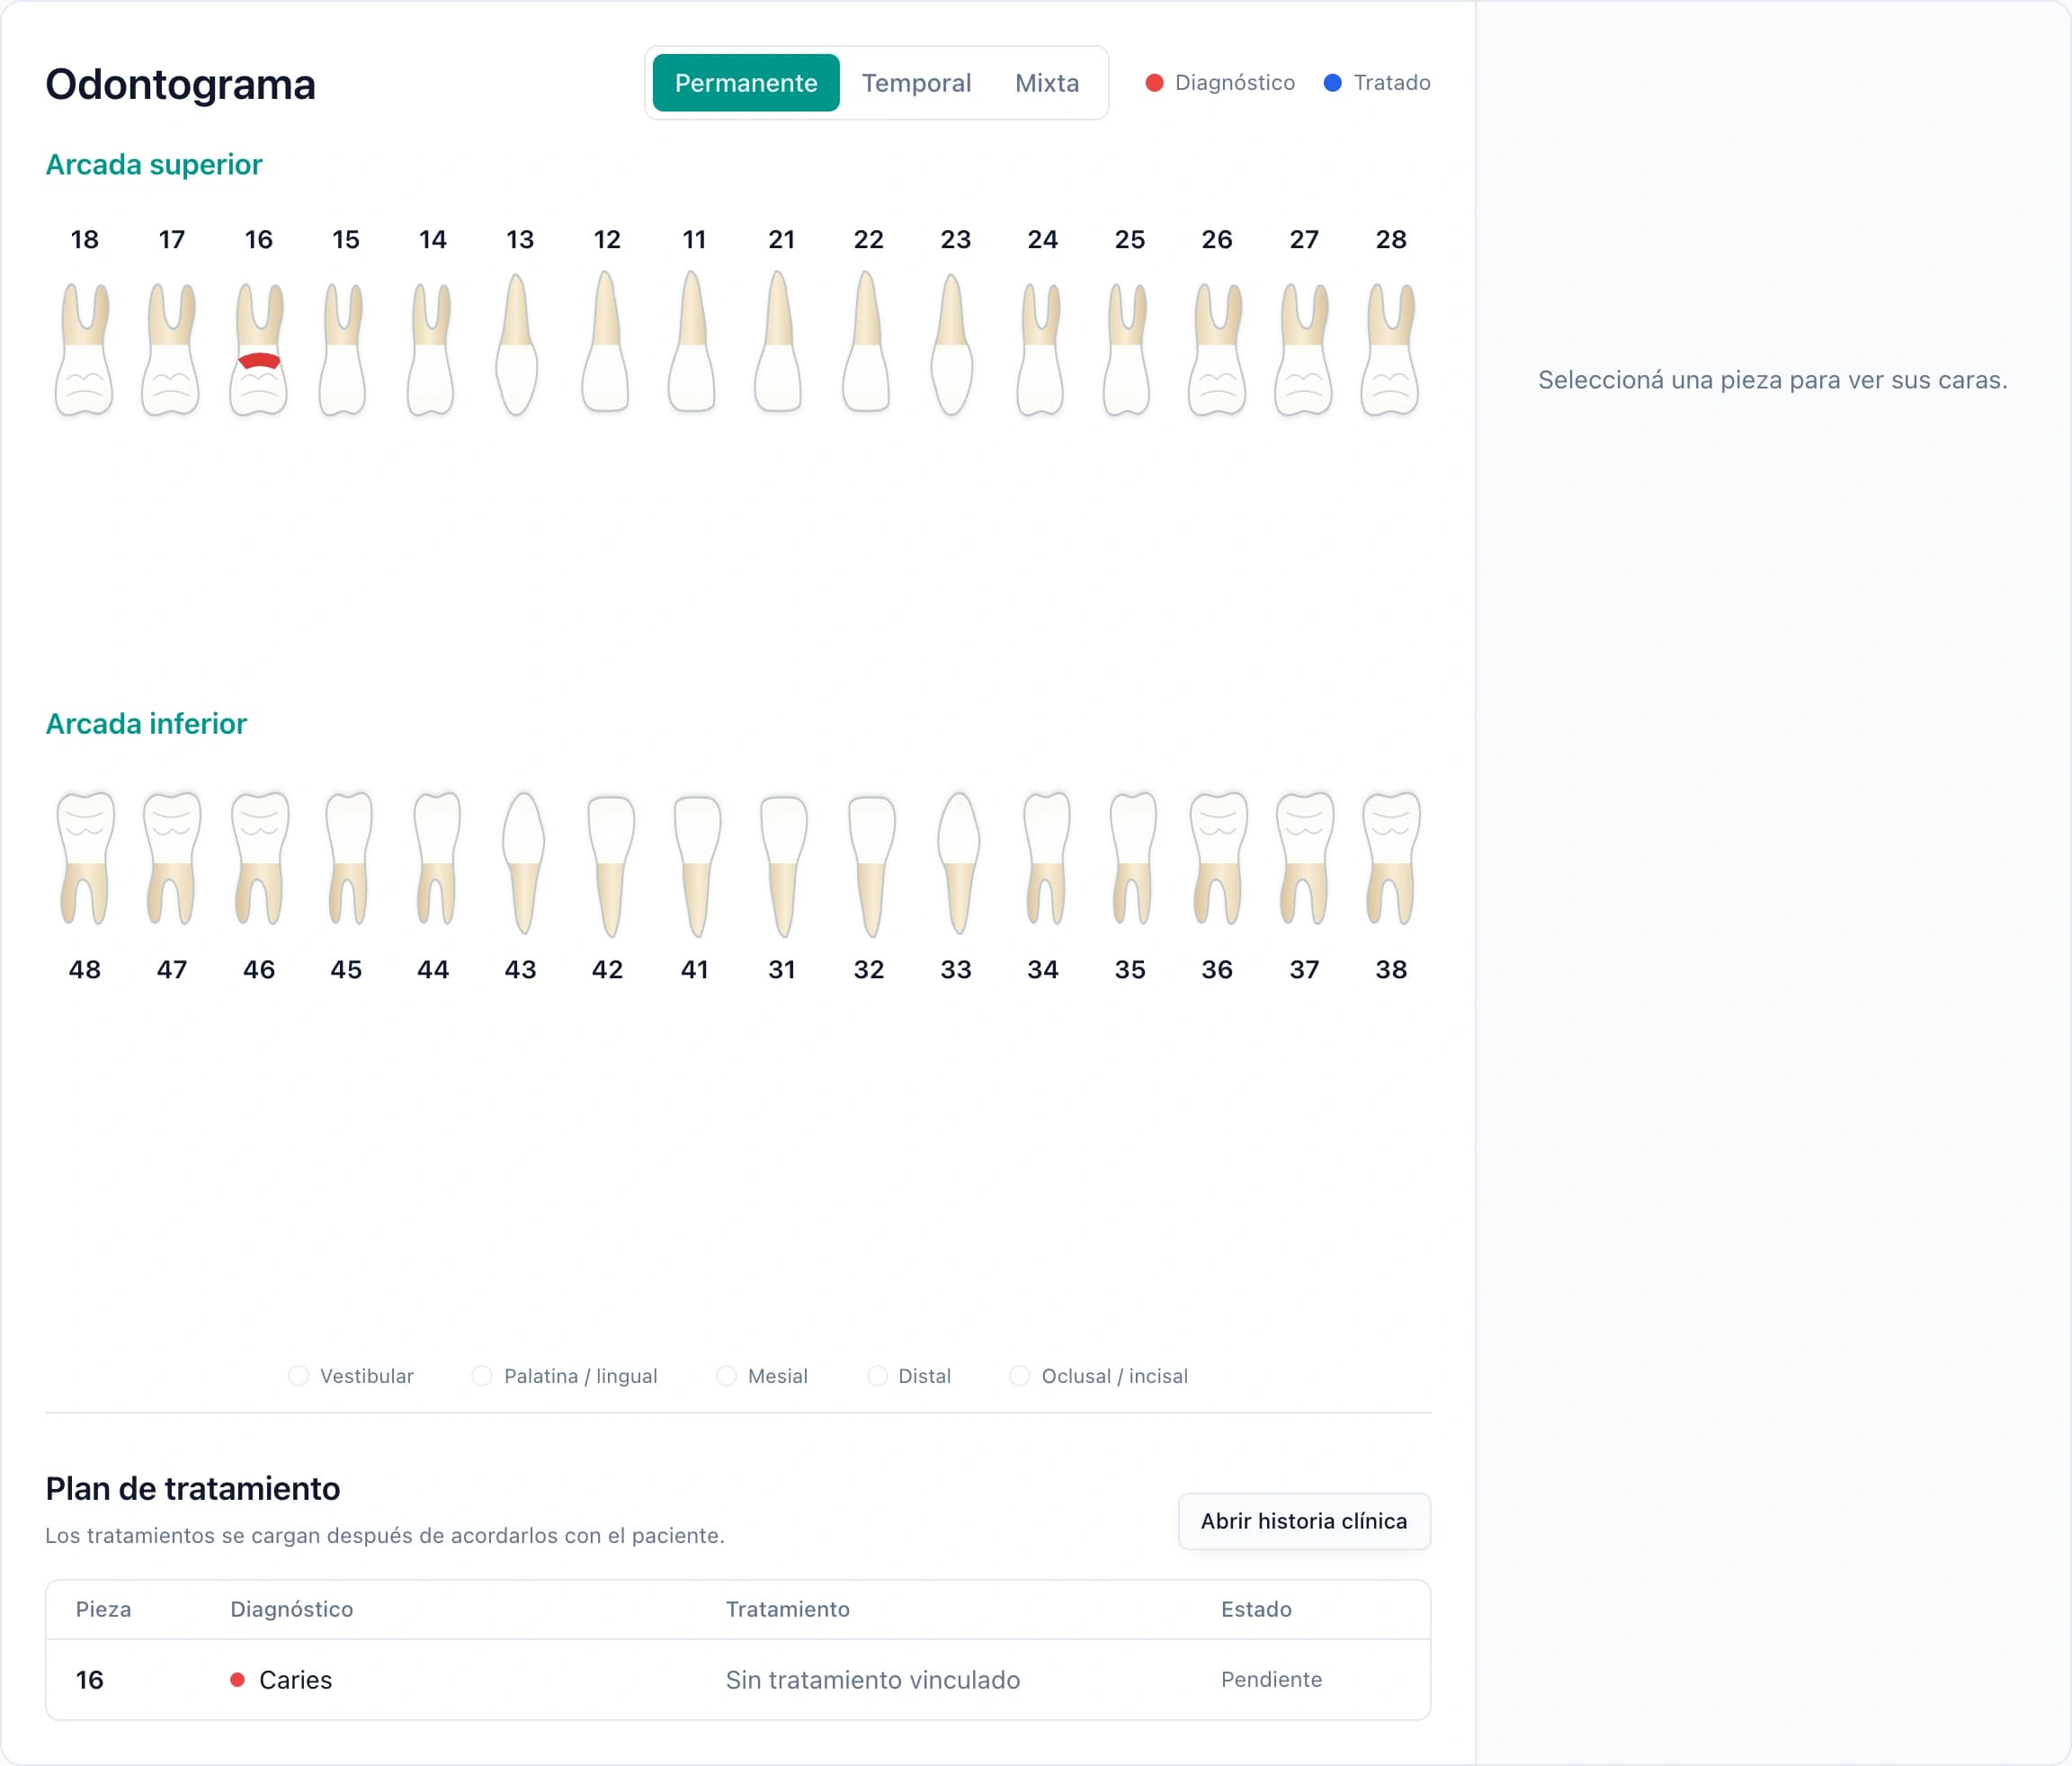Click the Mesial face circle

(726, 1376)
